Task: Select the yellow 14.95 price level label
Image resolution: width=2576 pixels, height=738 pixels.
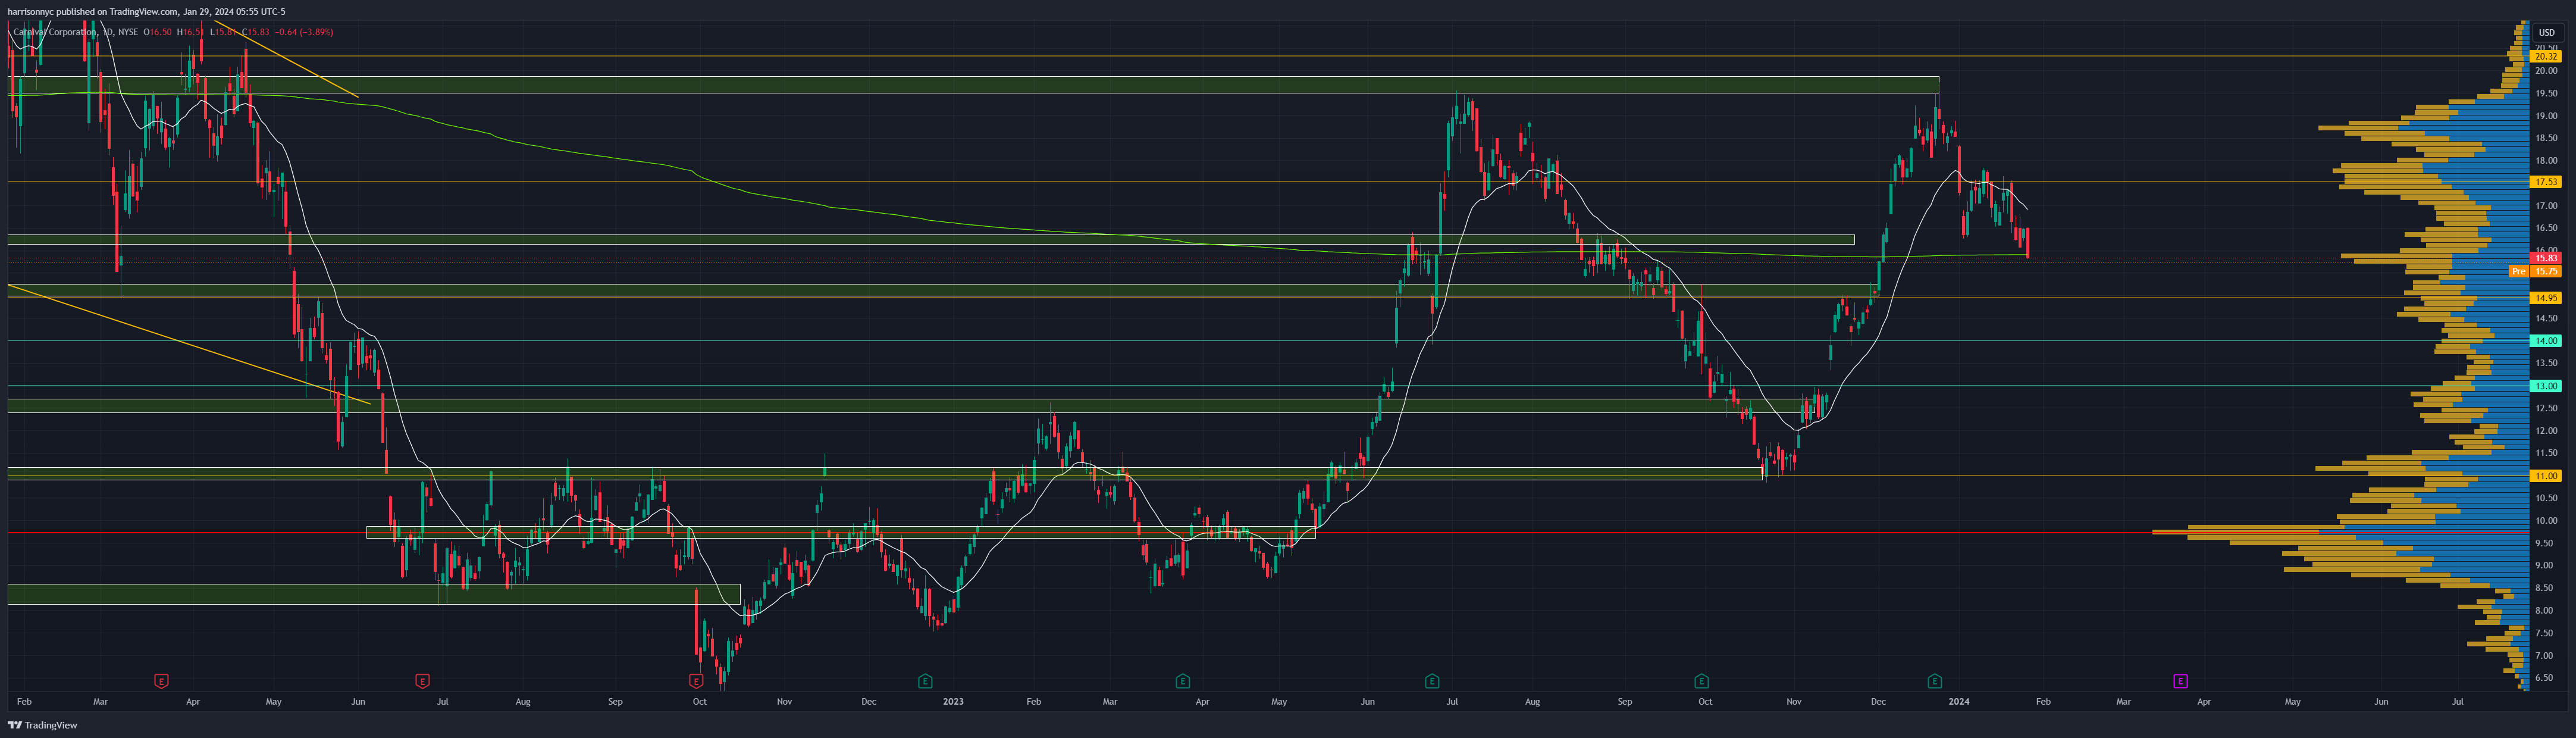Action: (x=2545, y=298)
